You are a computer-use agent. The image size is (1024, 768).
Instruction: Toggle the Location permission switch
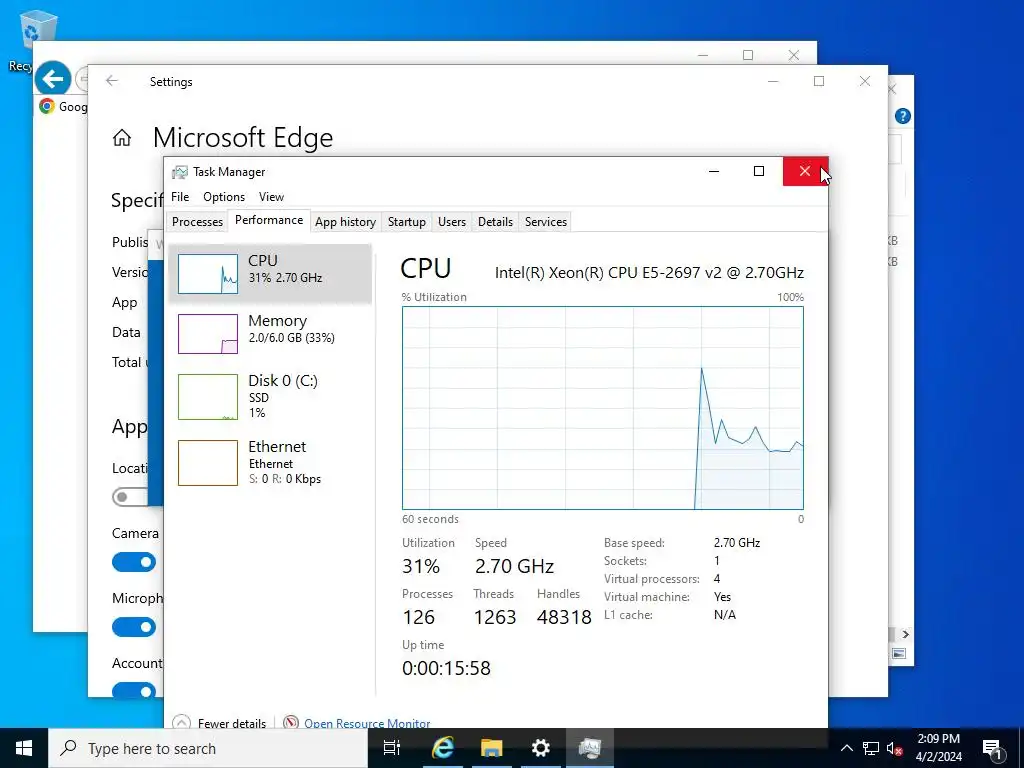[x=130, y=496]
